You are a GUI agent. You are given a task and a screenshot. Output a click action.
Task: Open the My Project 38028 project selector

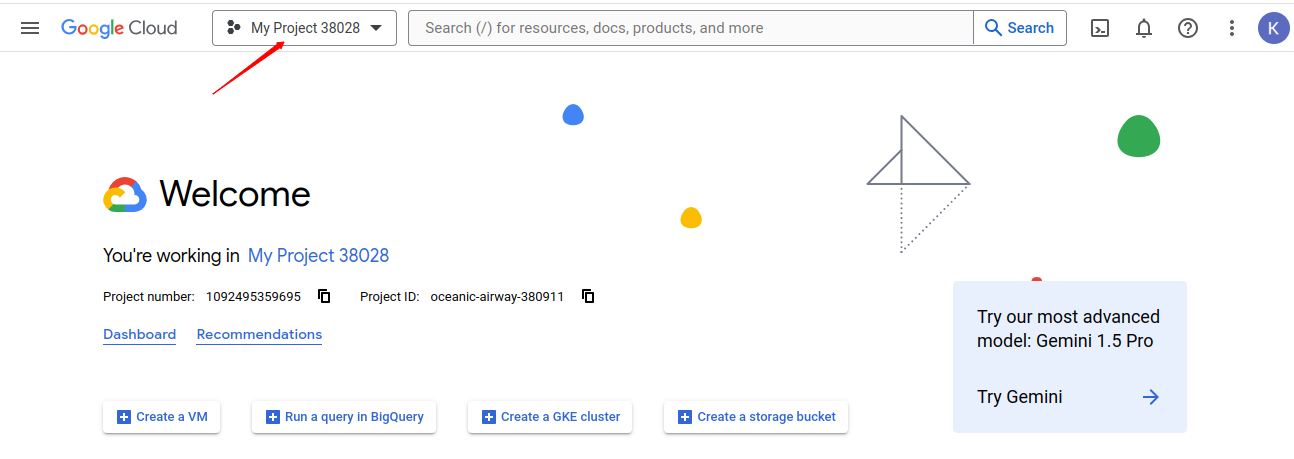(x=304, y=28)
